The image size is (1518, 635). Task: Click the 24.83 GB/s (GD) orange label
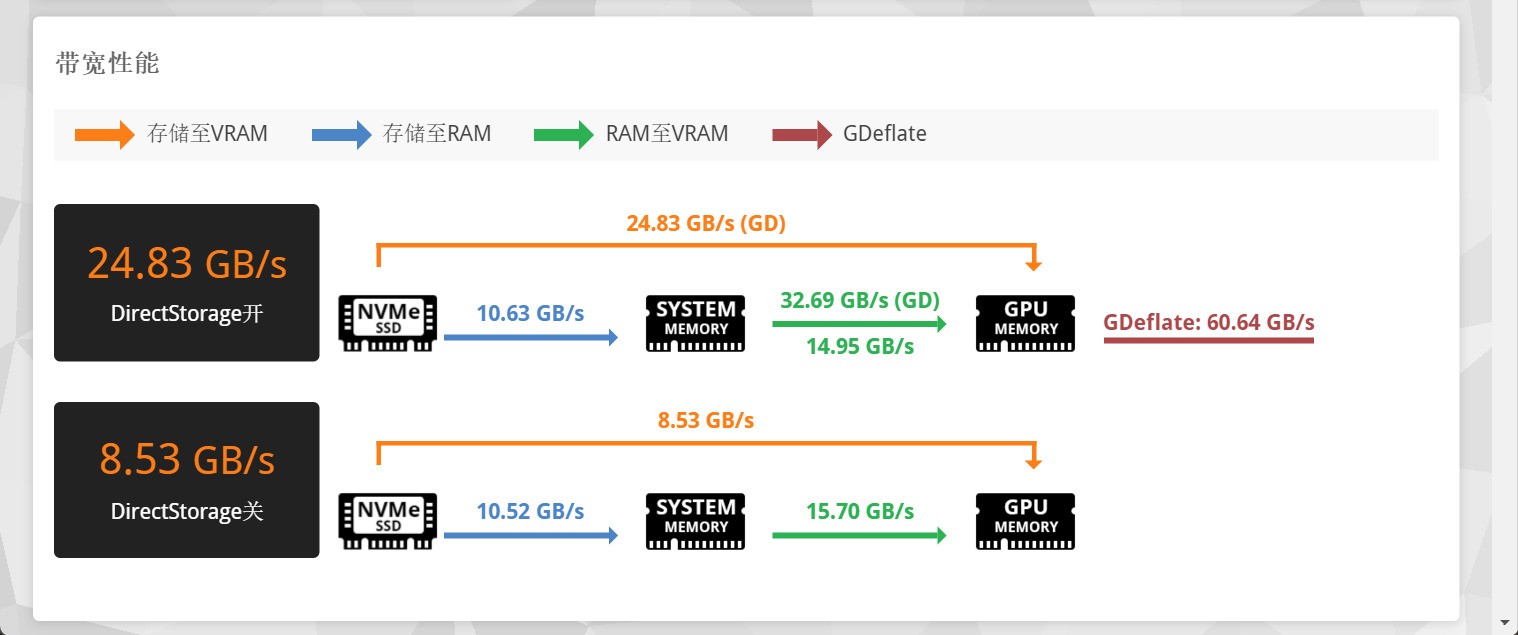[x=706, y=223]
